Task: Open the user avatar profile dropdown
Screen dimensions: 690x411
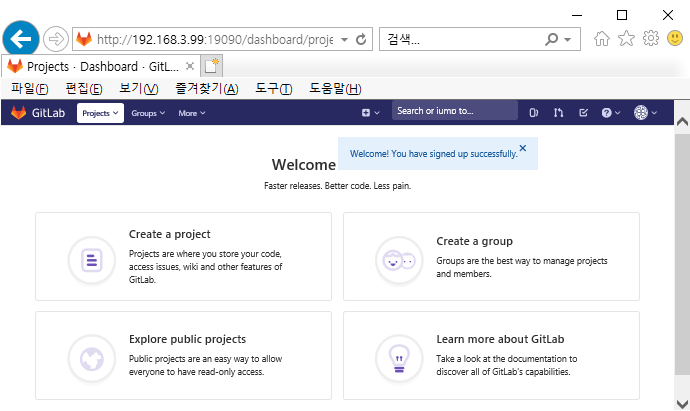Action: pyautogui.click(x=645, y=113)
